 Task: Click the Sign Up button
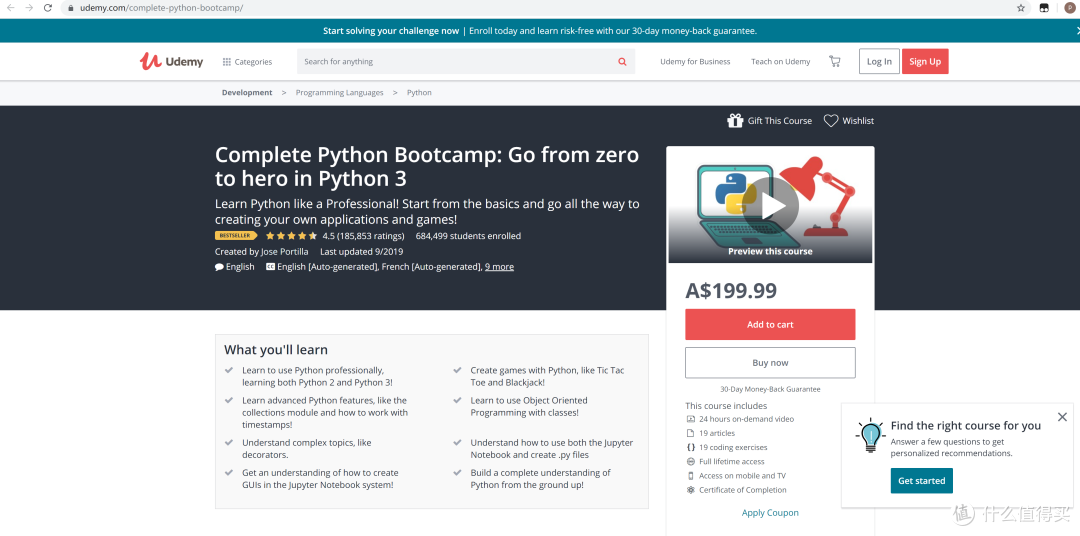pos(925,61)
